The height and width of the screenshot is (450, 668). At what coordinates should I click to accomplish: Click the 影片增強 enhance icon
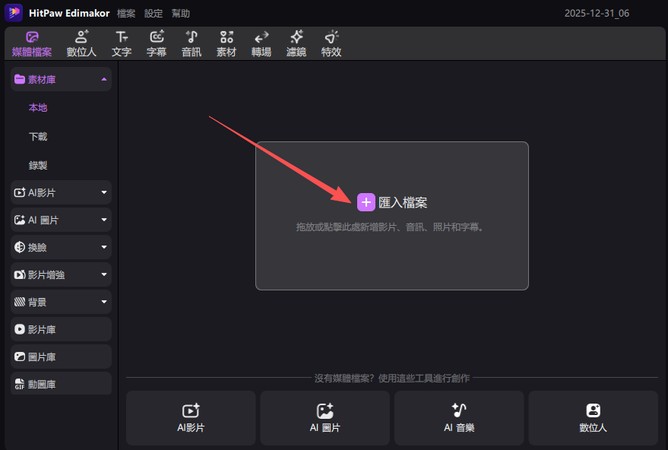20,275
